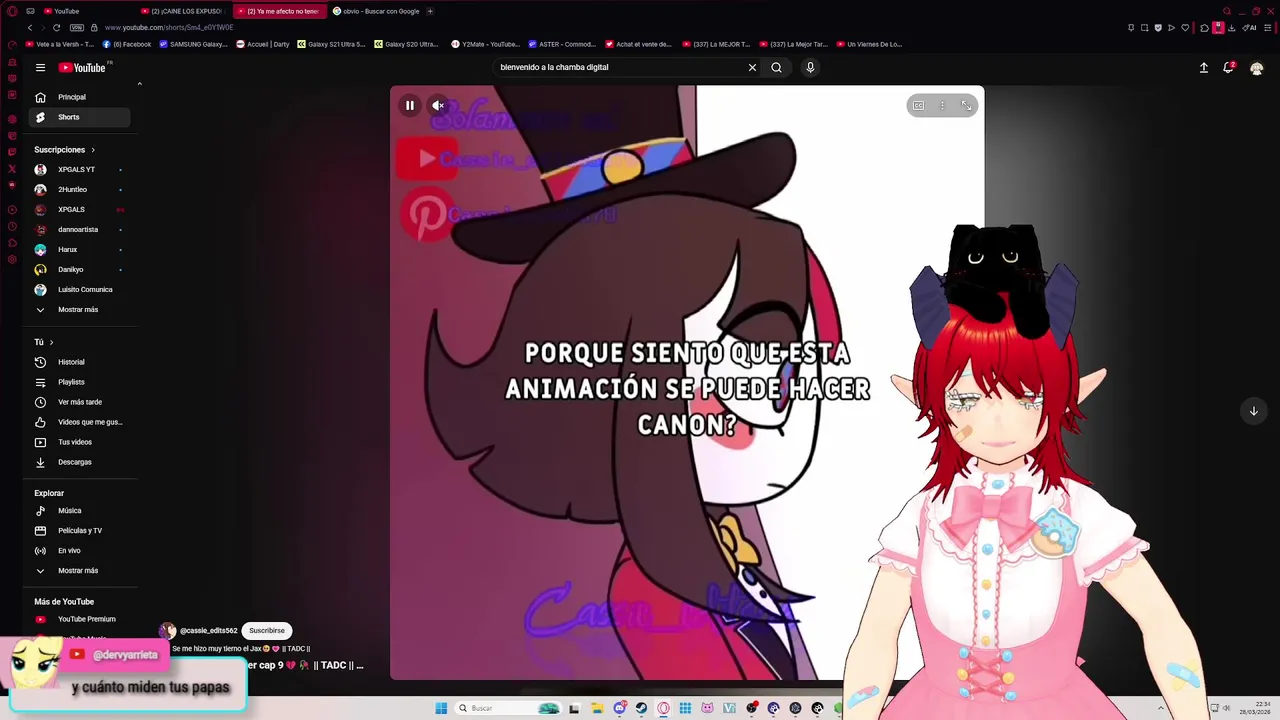Switch to the CAINE LOS EXPUSO tab
Image resolution: width=1280 pixels, height=720 pixels.
pyautogui.click(x=184, y=11)
